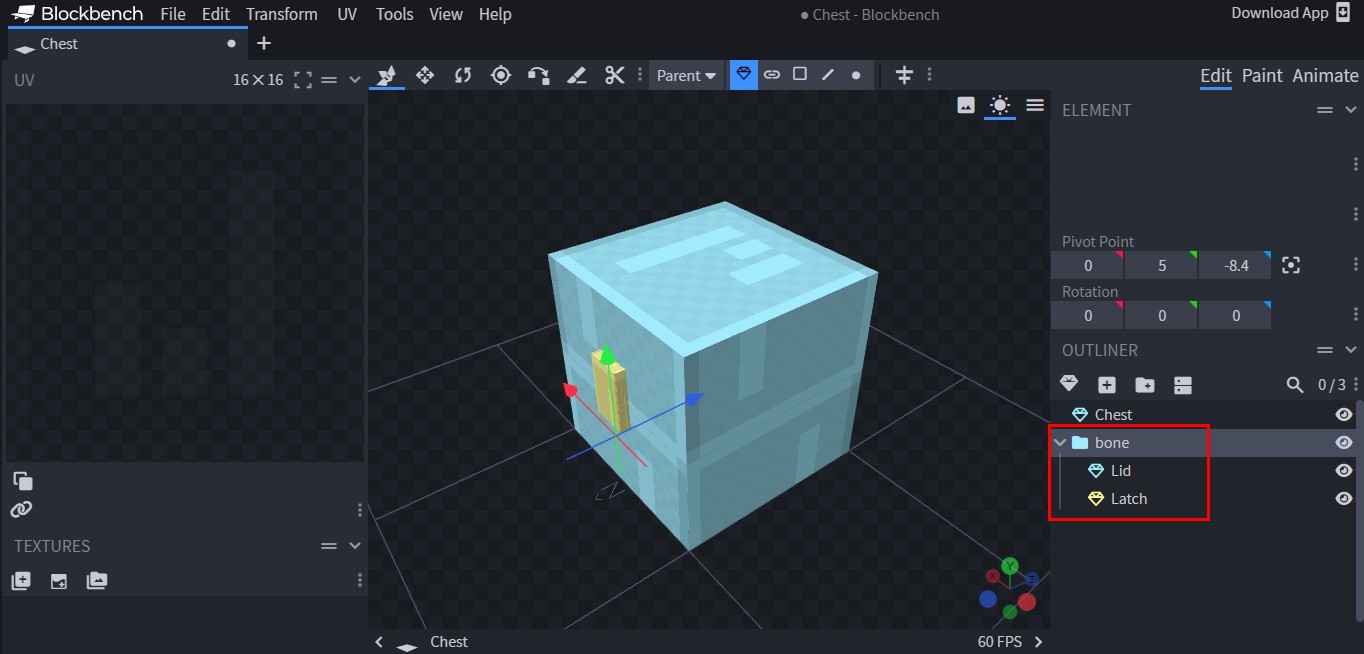Add a group with the folder-plus icon
This screenshot has width=1364, height=654.
(x=1145, y=385)
